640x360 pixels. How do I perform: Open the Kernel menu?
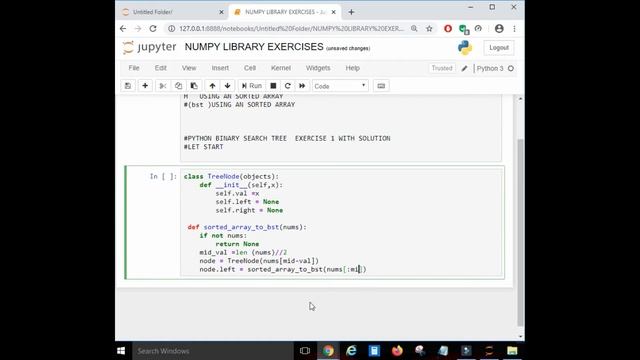[281, 68]
